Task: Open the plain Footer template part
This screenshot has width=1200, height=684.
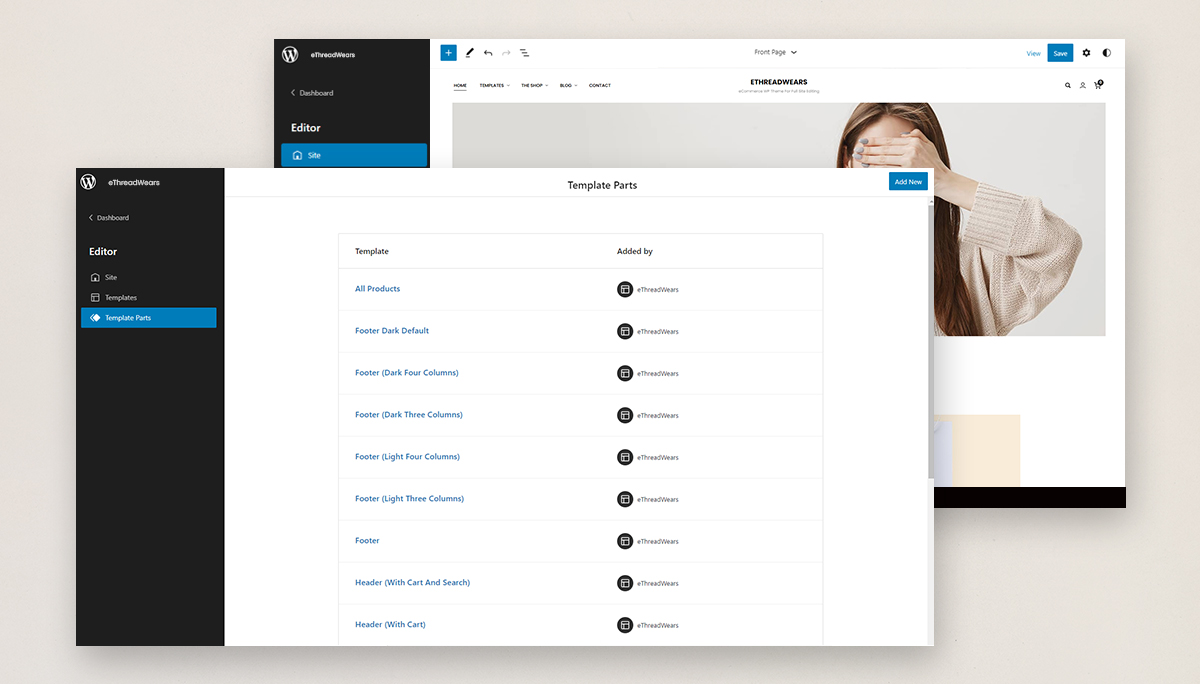Action: pyautogui.click(x=367, y=541)
